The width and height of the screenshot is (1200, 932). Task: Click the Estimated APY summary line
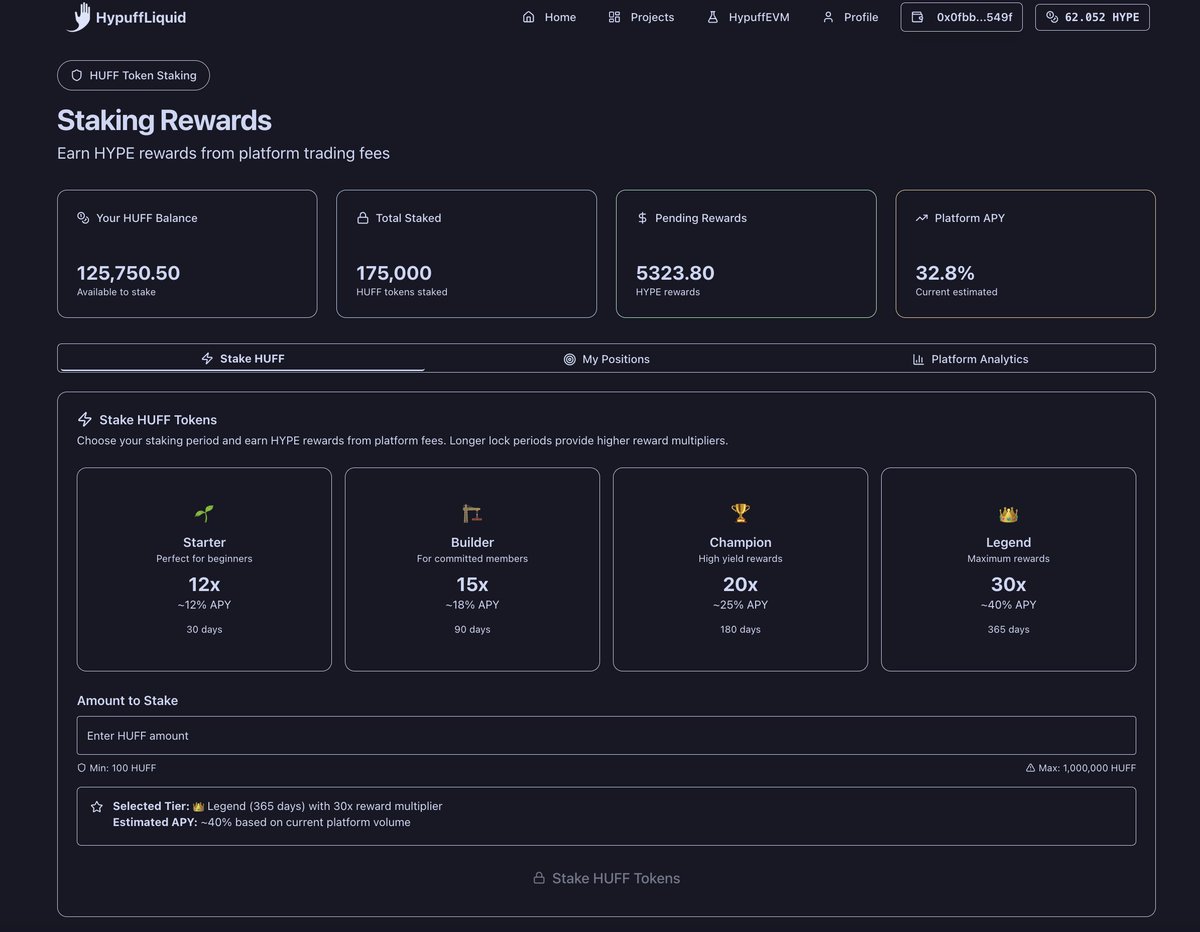261,822
